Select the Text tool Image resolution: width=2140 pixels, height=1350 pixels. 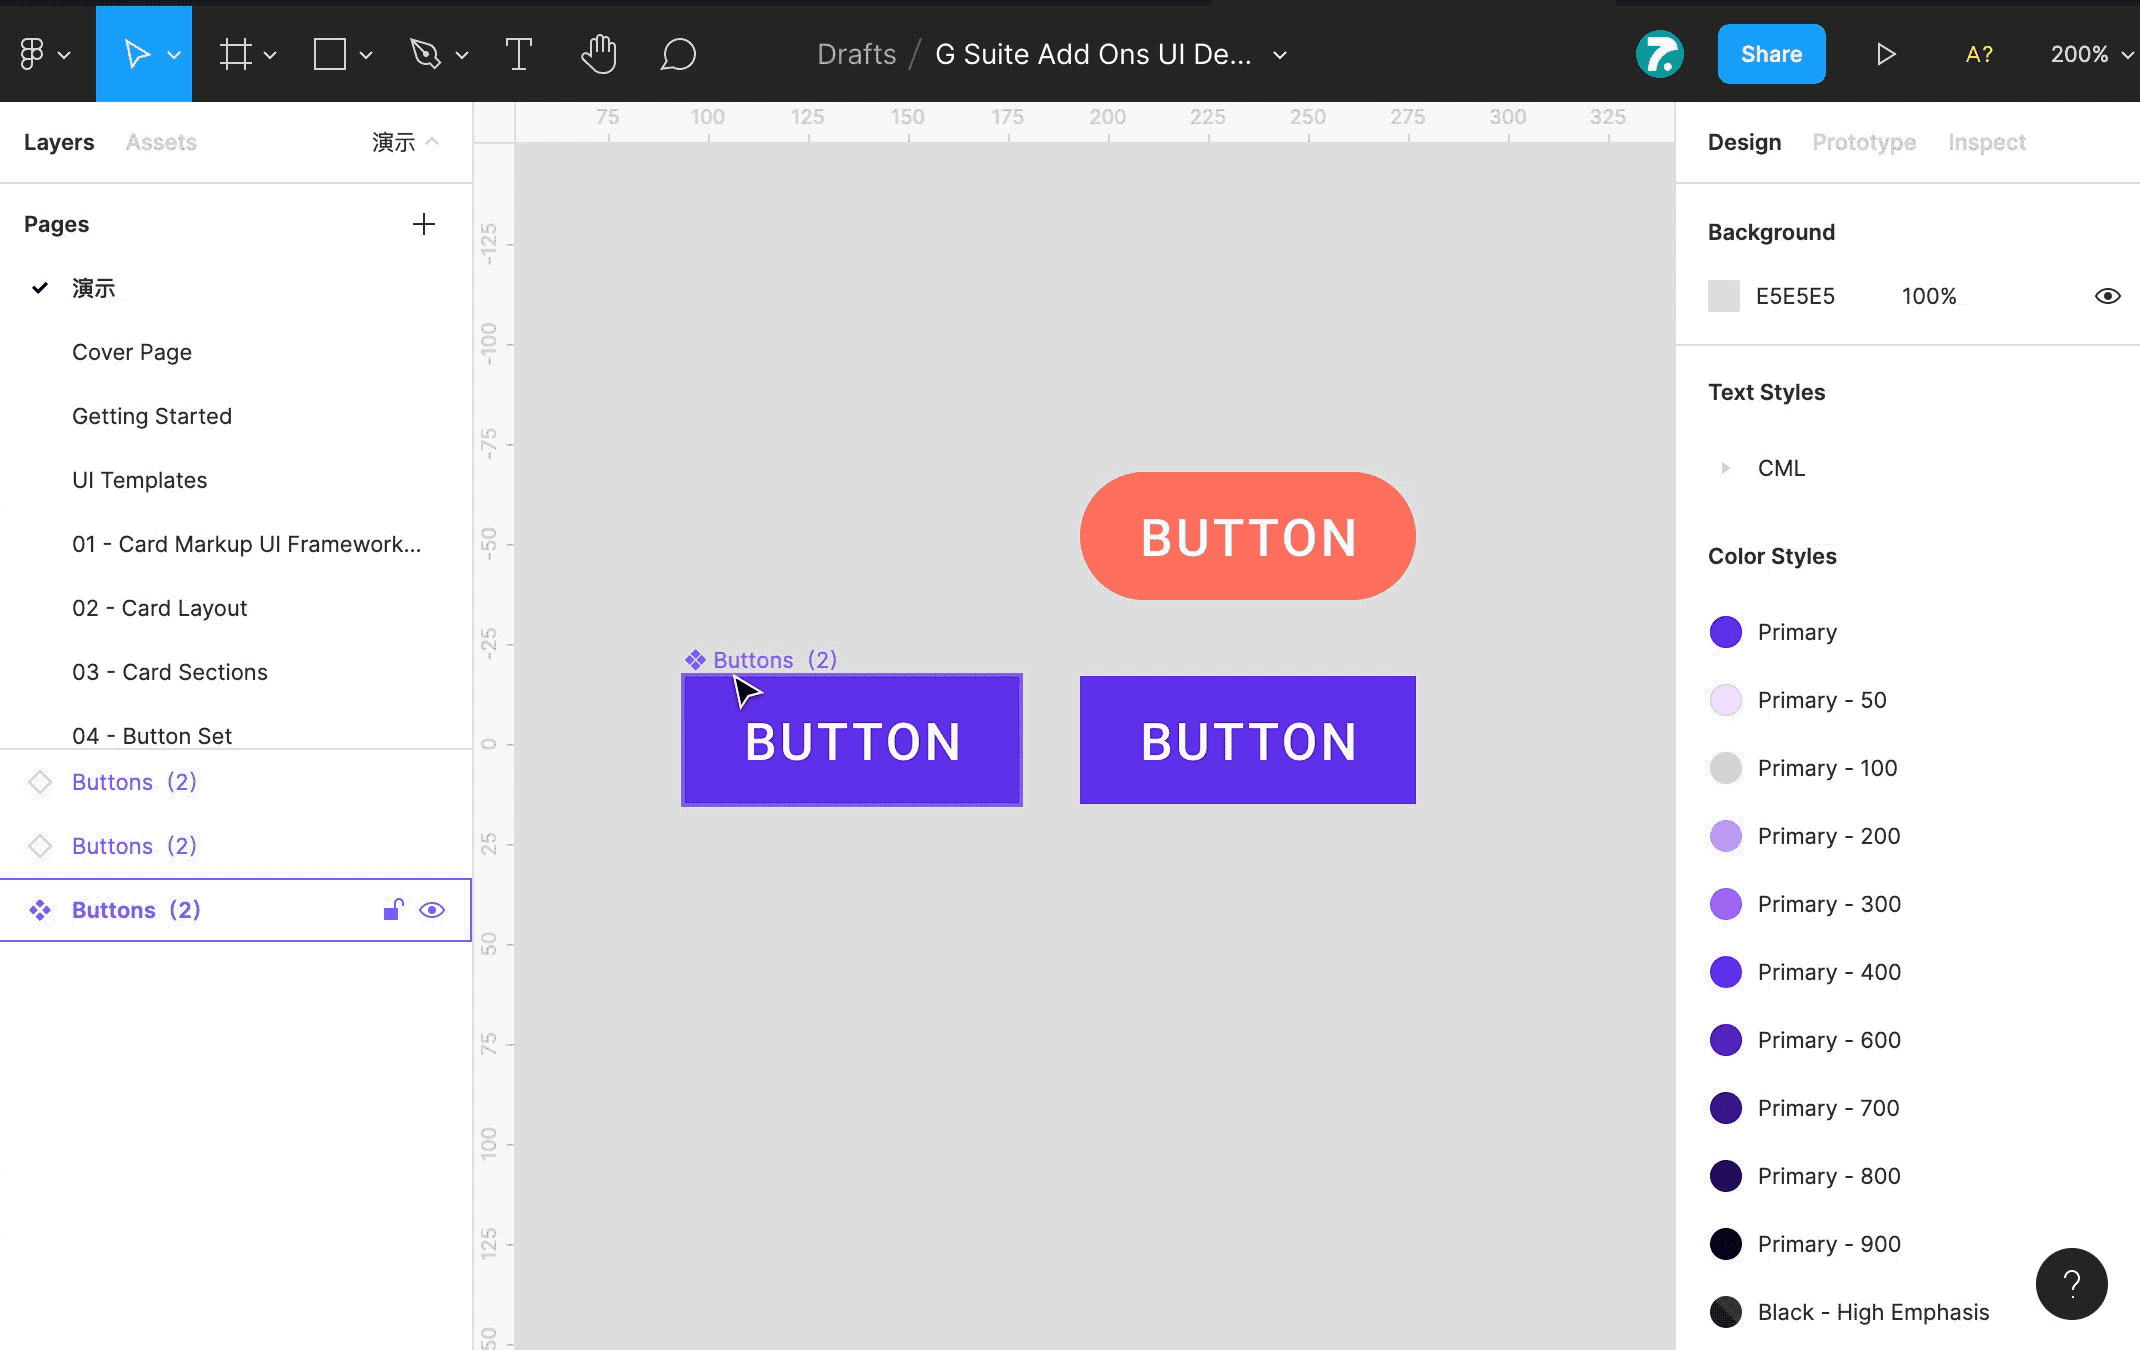click(518, 54)
